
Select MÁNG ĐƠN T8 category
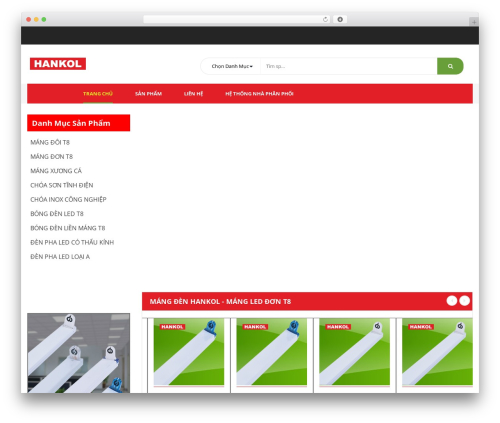[51, 157]
